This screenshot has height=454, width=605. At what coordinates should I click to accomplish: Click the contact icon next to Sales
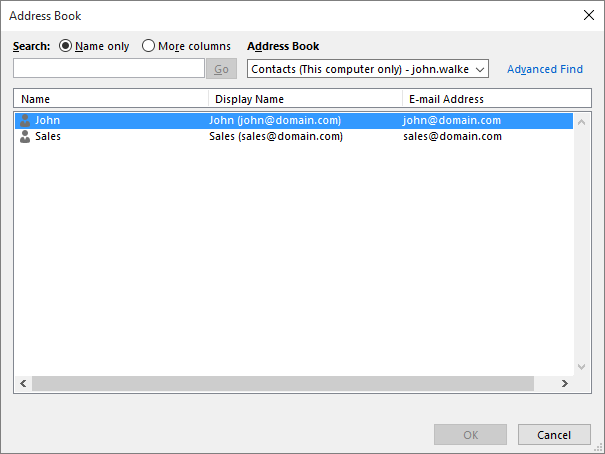coord(25,136)
